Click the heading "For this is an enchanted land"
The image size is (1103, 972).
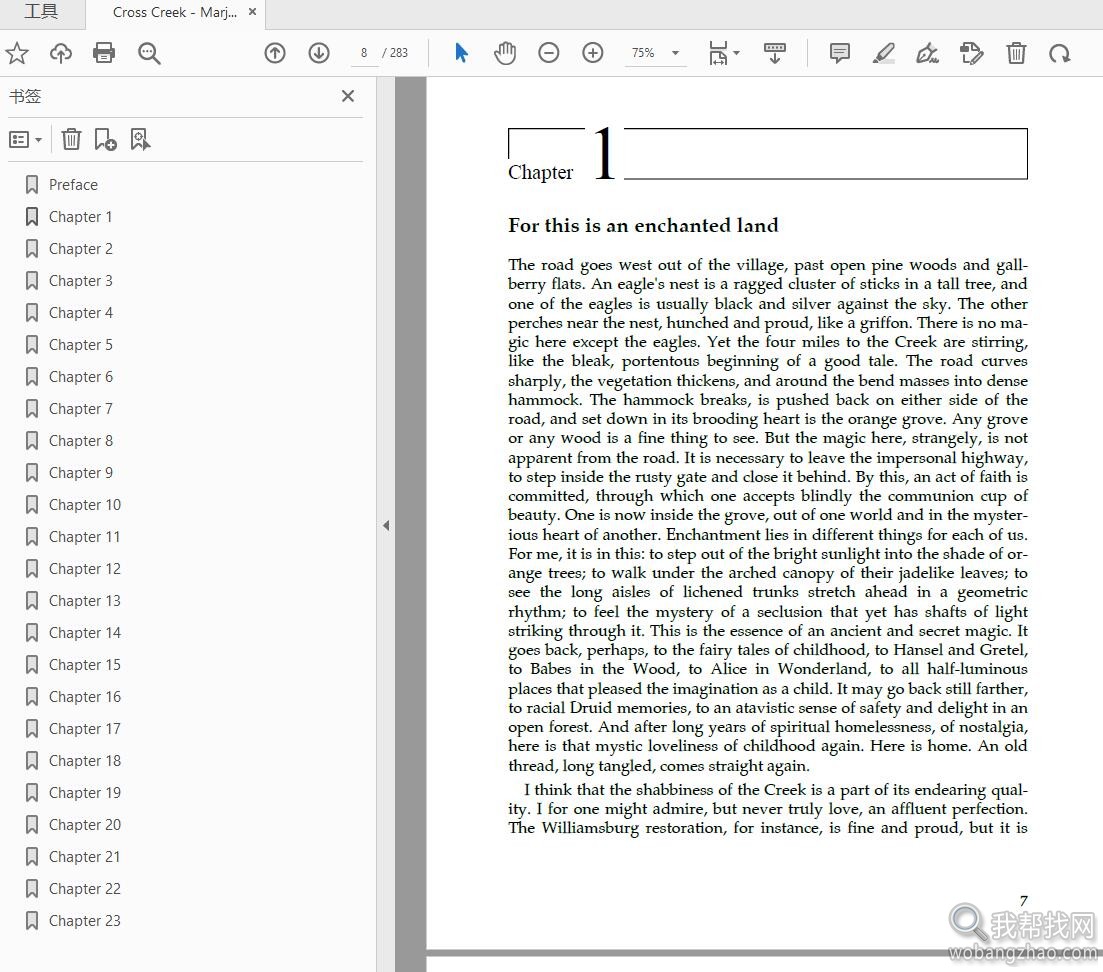643,225
